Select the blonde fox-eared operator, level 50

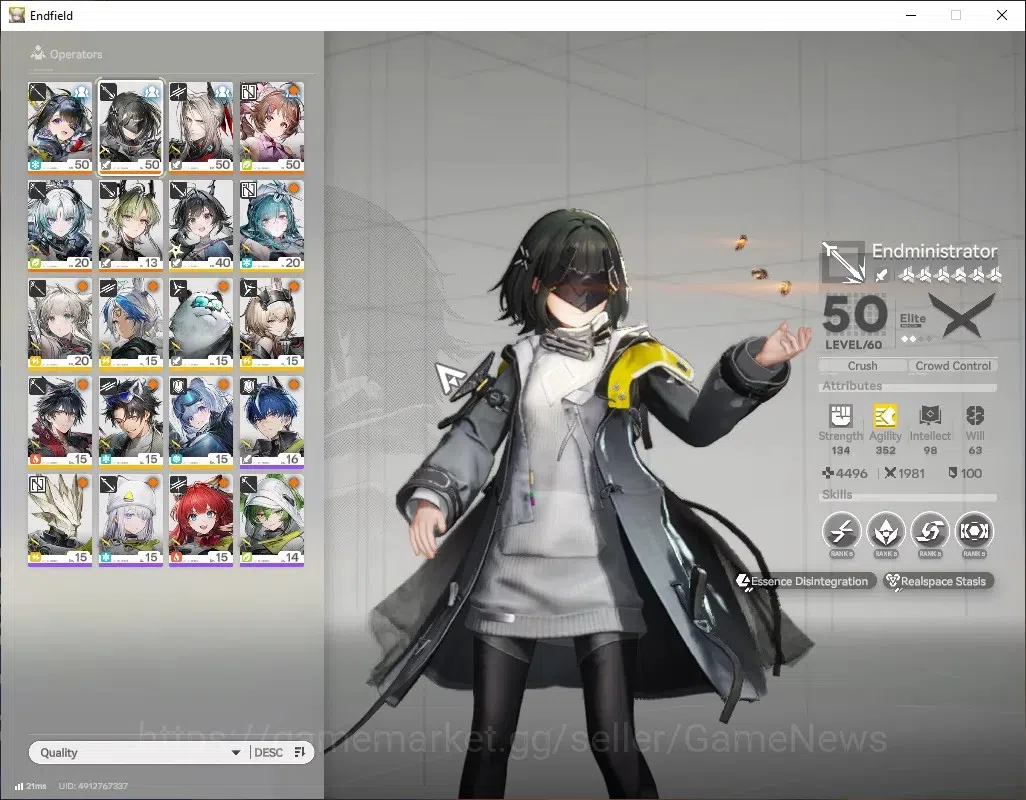[201, 128]
